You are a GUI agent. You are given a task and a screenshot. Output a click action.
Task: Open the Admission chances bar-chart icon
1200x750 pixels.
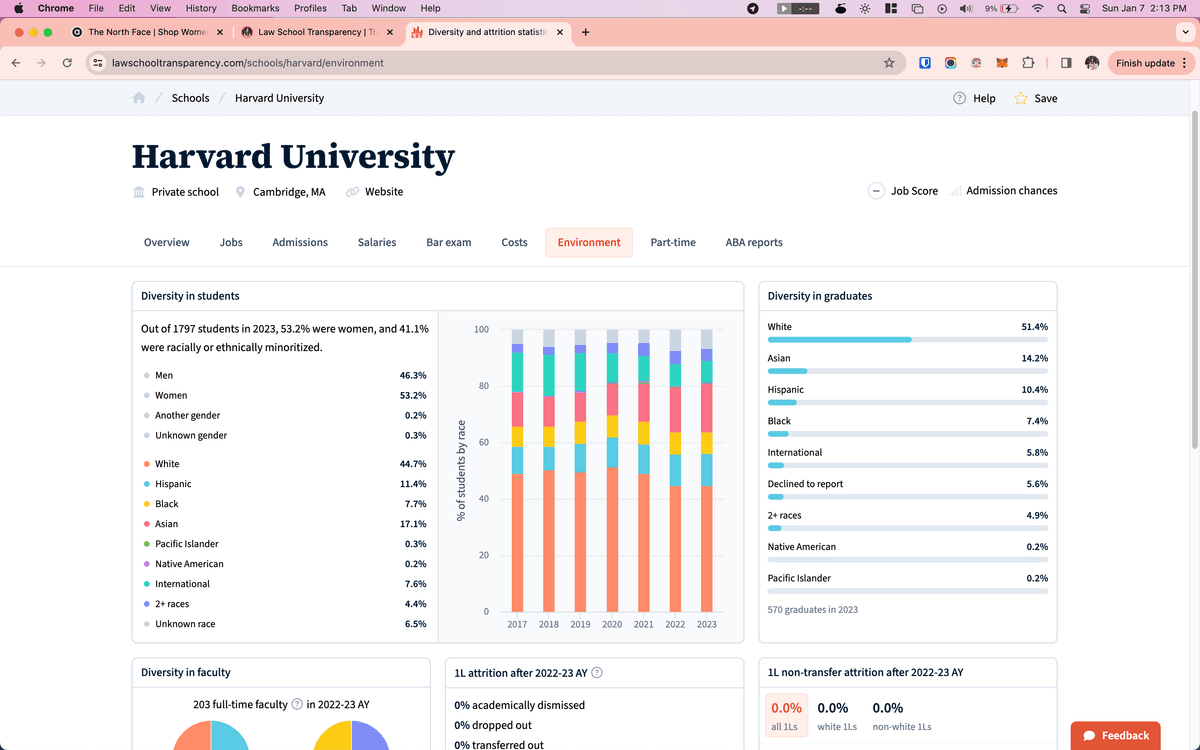click(x=957, y=190)
